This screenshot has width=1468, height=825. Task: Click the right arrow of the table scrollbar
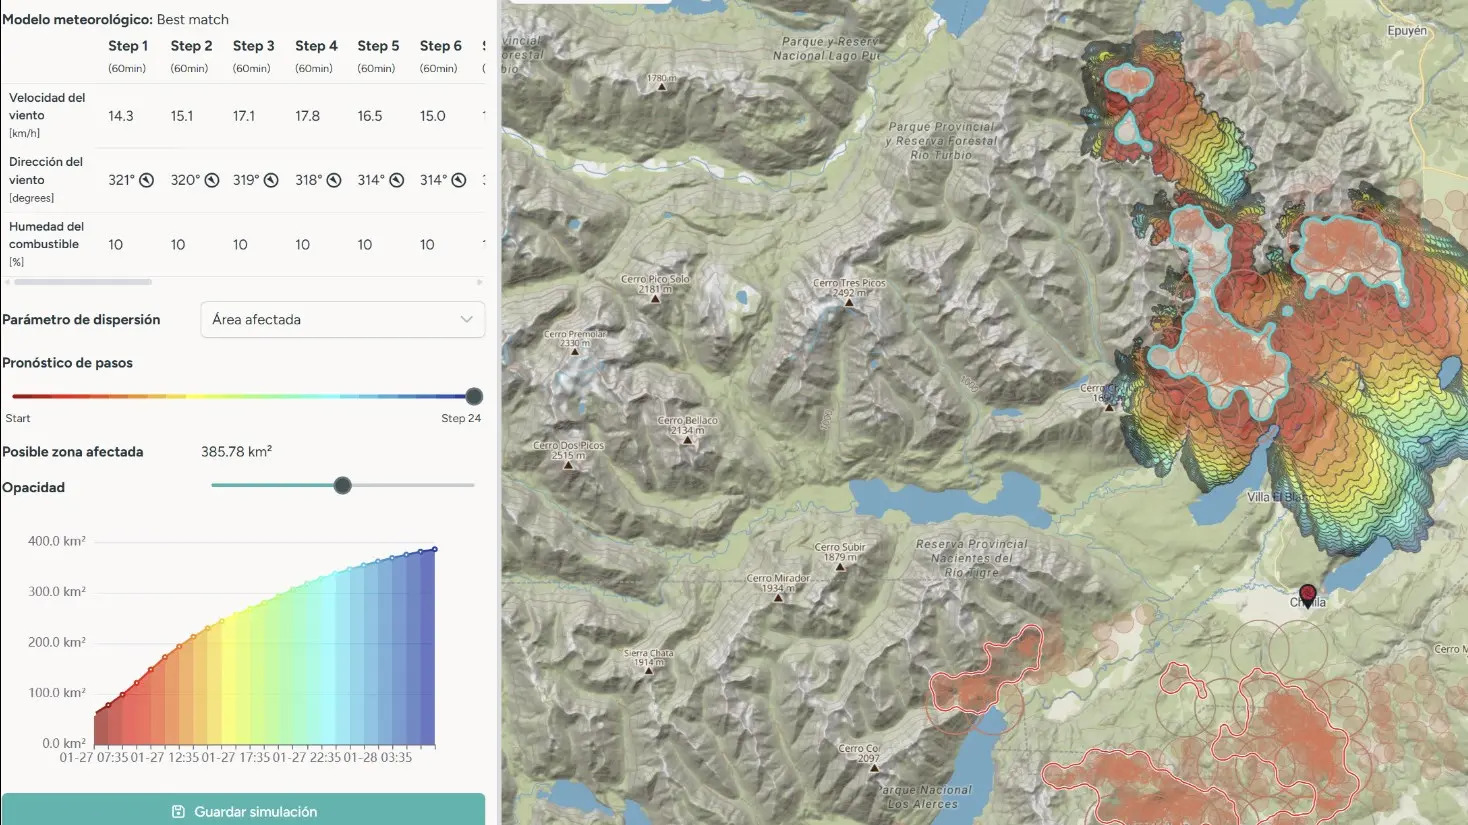coord(480,282)
